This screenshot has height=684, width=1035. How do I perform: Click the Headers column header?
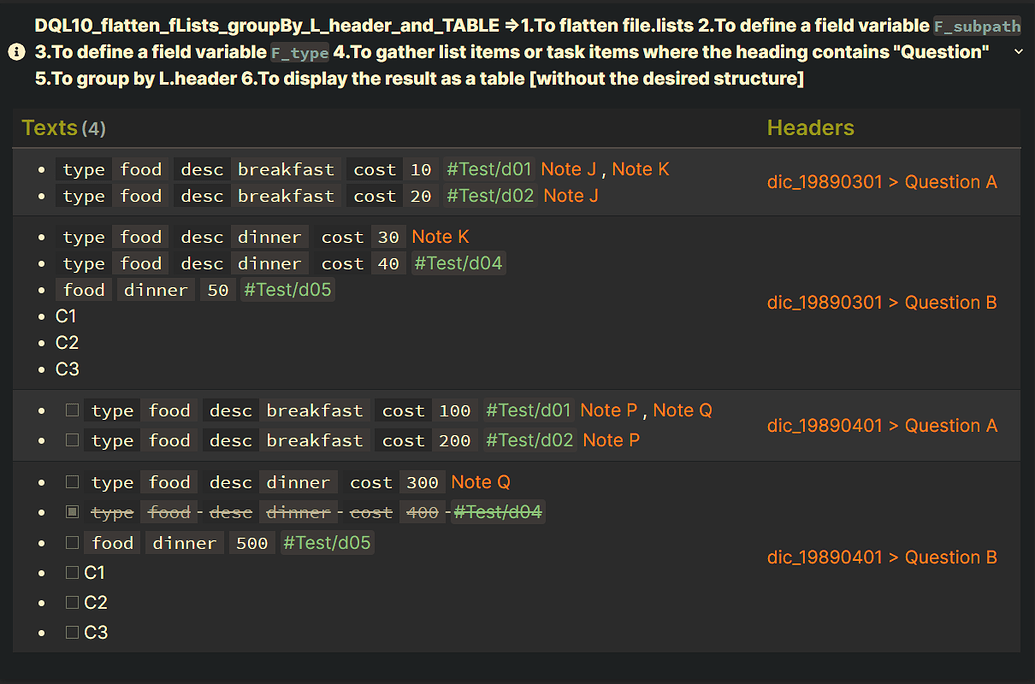[810, 128]
